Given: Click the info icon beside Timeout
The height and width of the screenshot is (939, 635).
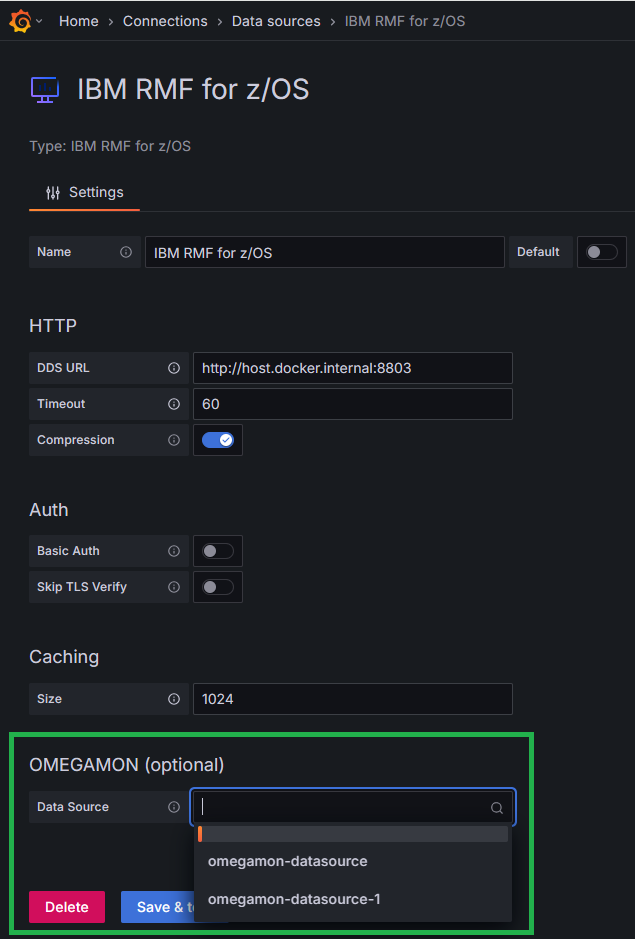Looking at the screenshot, I should 174,404.
